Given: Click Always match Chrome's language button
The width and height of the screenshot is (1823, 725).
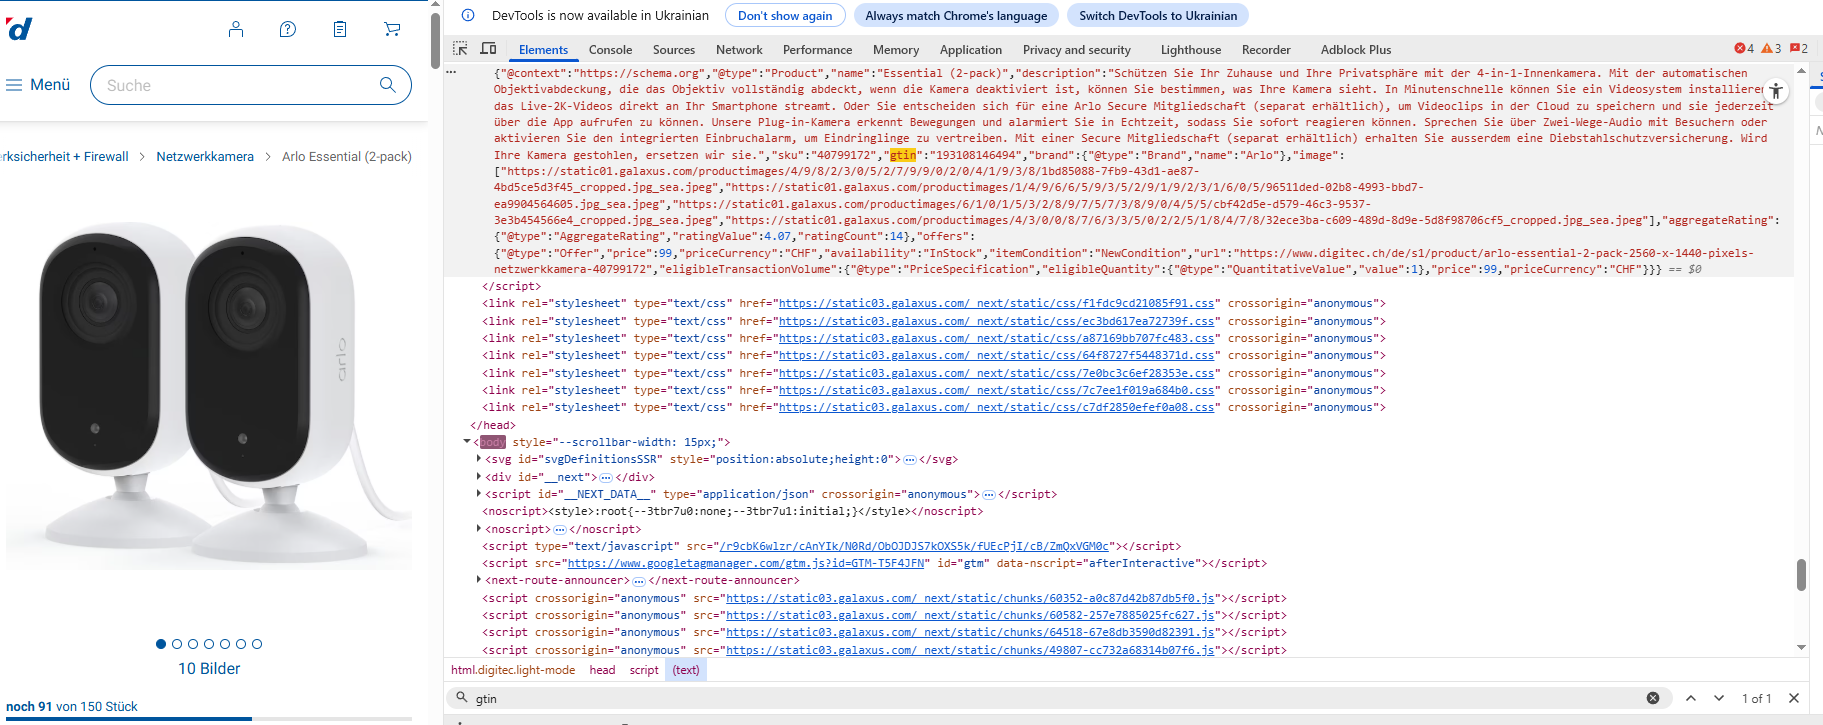Looking at the screenshot, I should coord(956,15).
